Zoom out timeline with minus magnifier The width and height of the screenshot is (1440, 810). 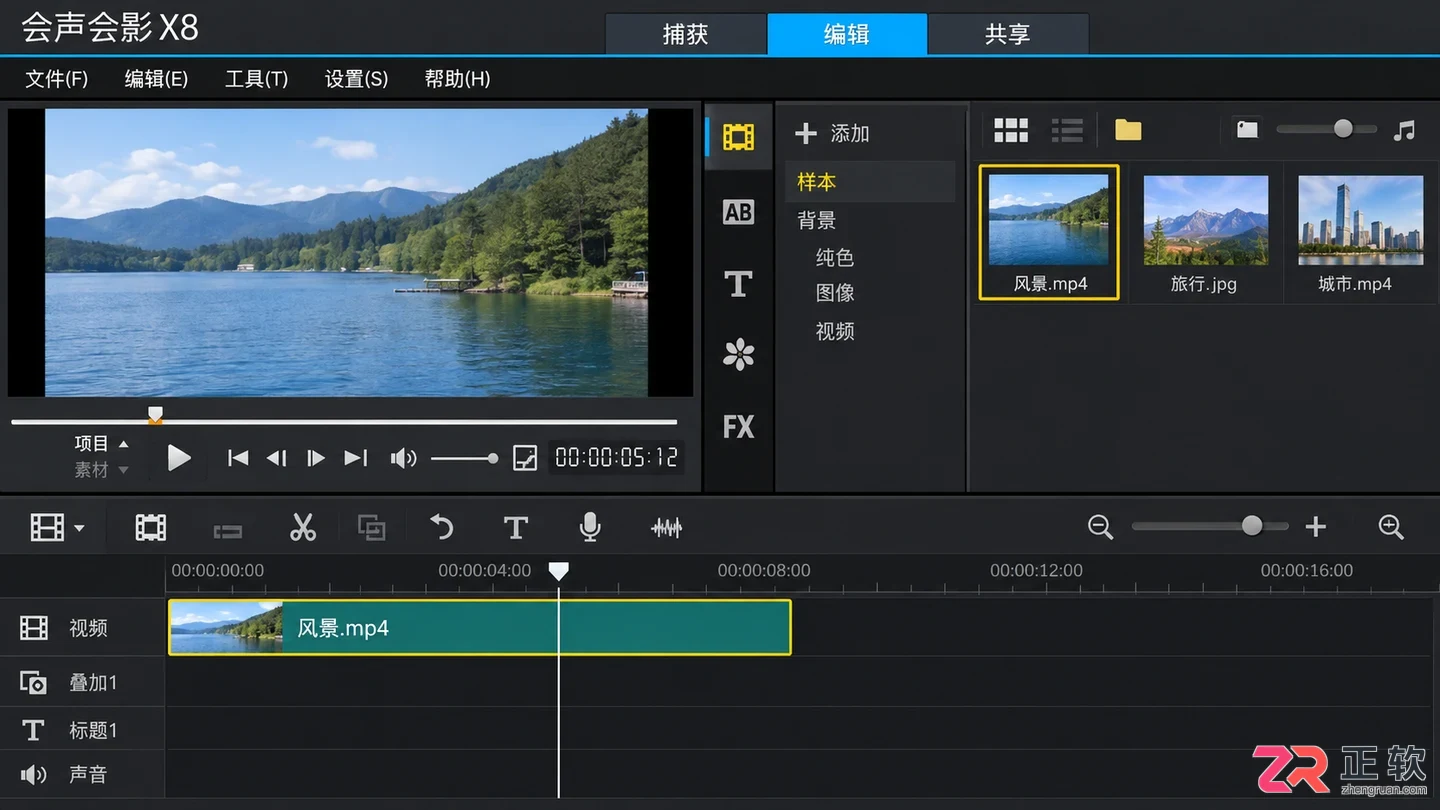(x=1101, y=527)
